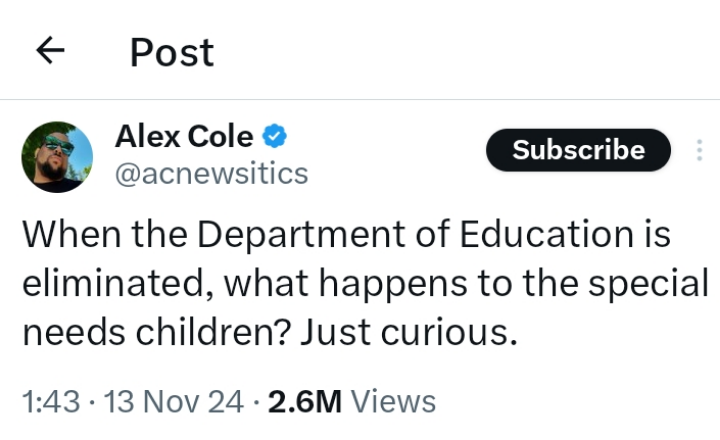The image size is (720, 440).
Task: Click the 13 Nov 24 date
Action: coord(174,401)
